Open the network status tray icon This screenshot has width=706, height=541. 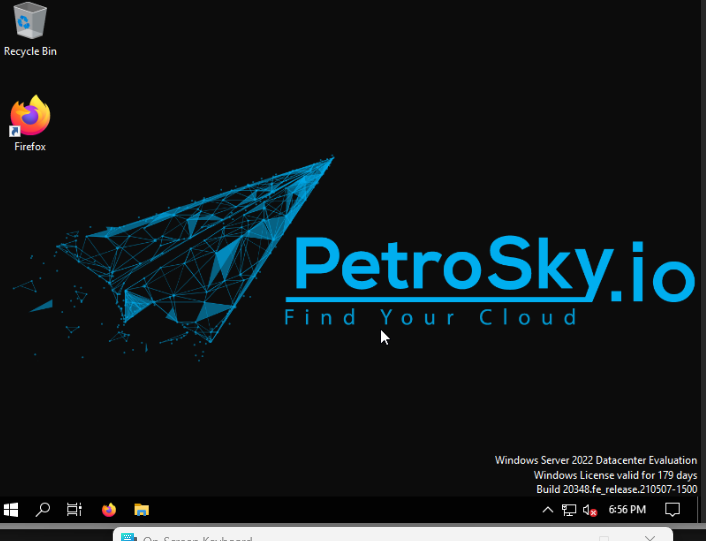coord(569,510)
